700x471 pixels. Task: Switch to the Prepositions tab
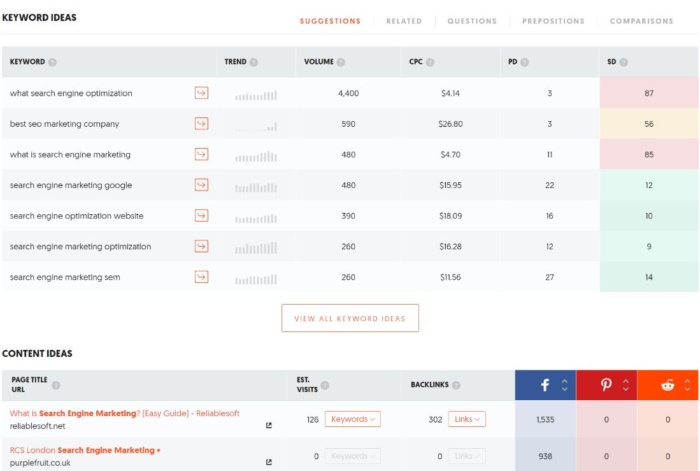point(553,21)
